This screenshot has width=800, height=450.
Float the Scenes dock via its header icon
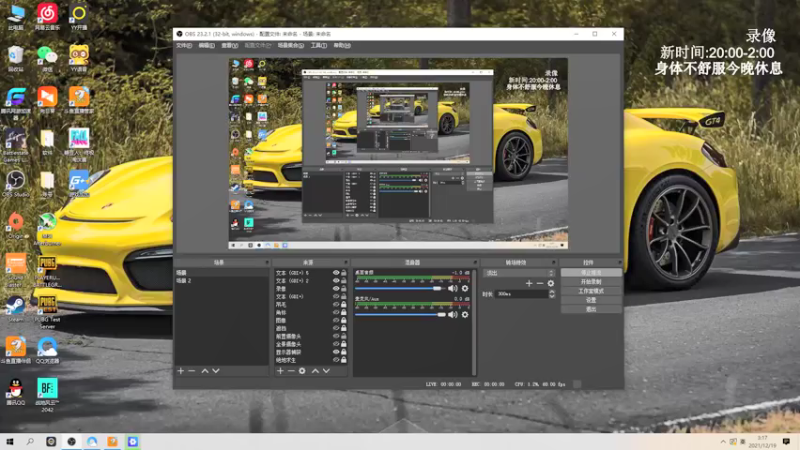(266, 263)
